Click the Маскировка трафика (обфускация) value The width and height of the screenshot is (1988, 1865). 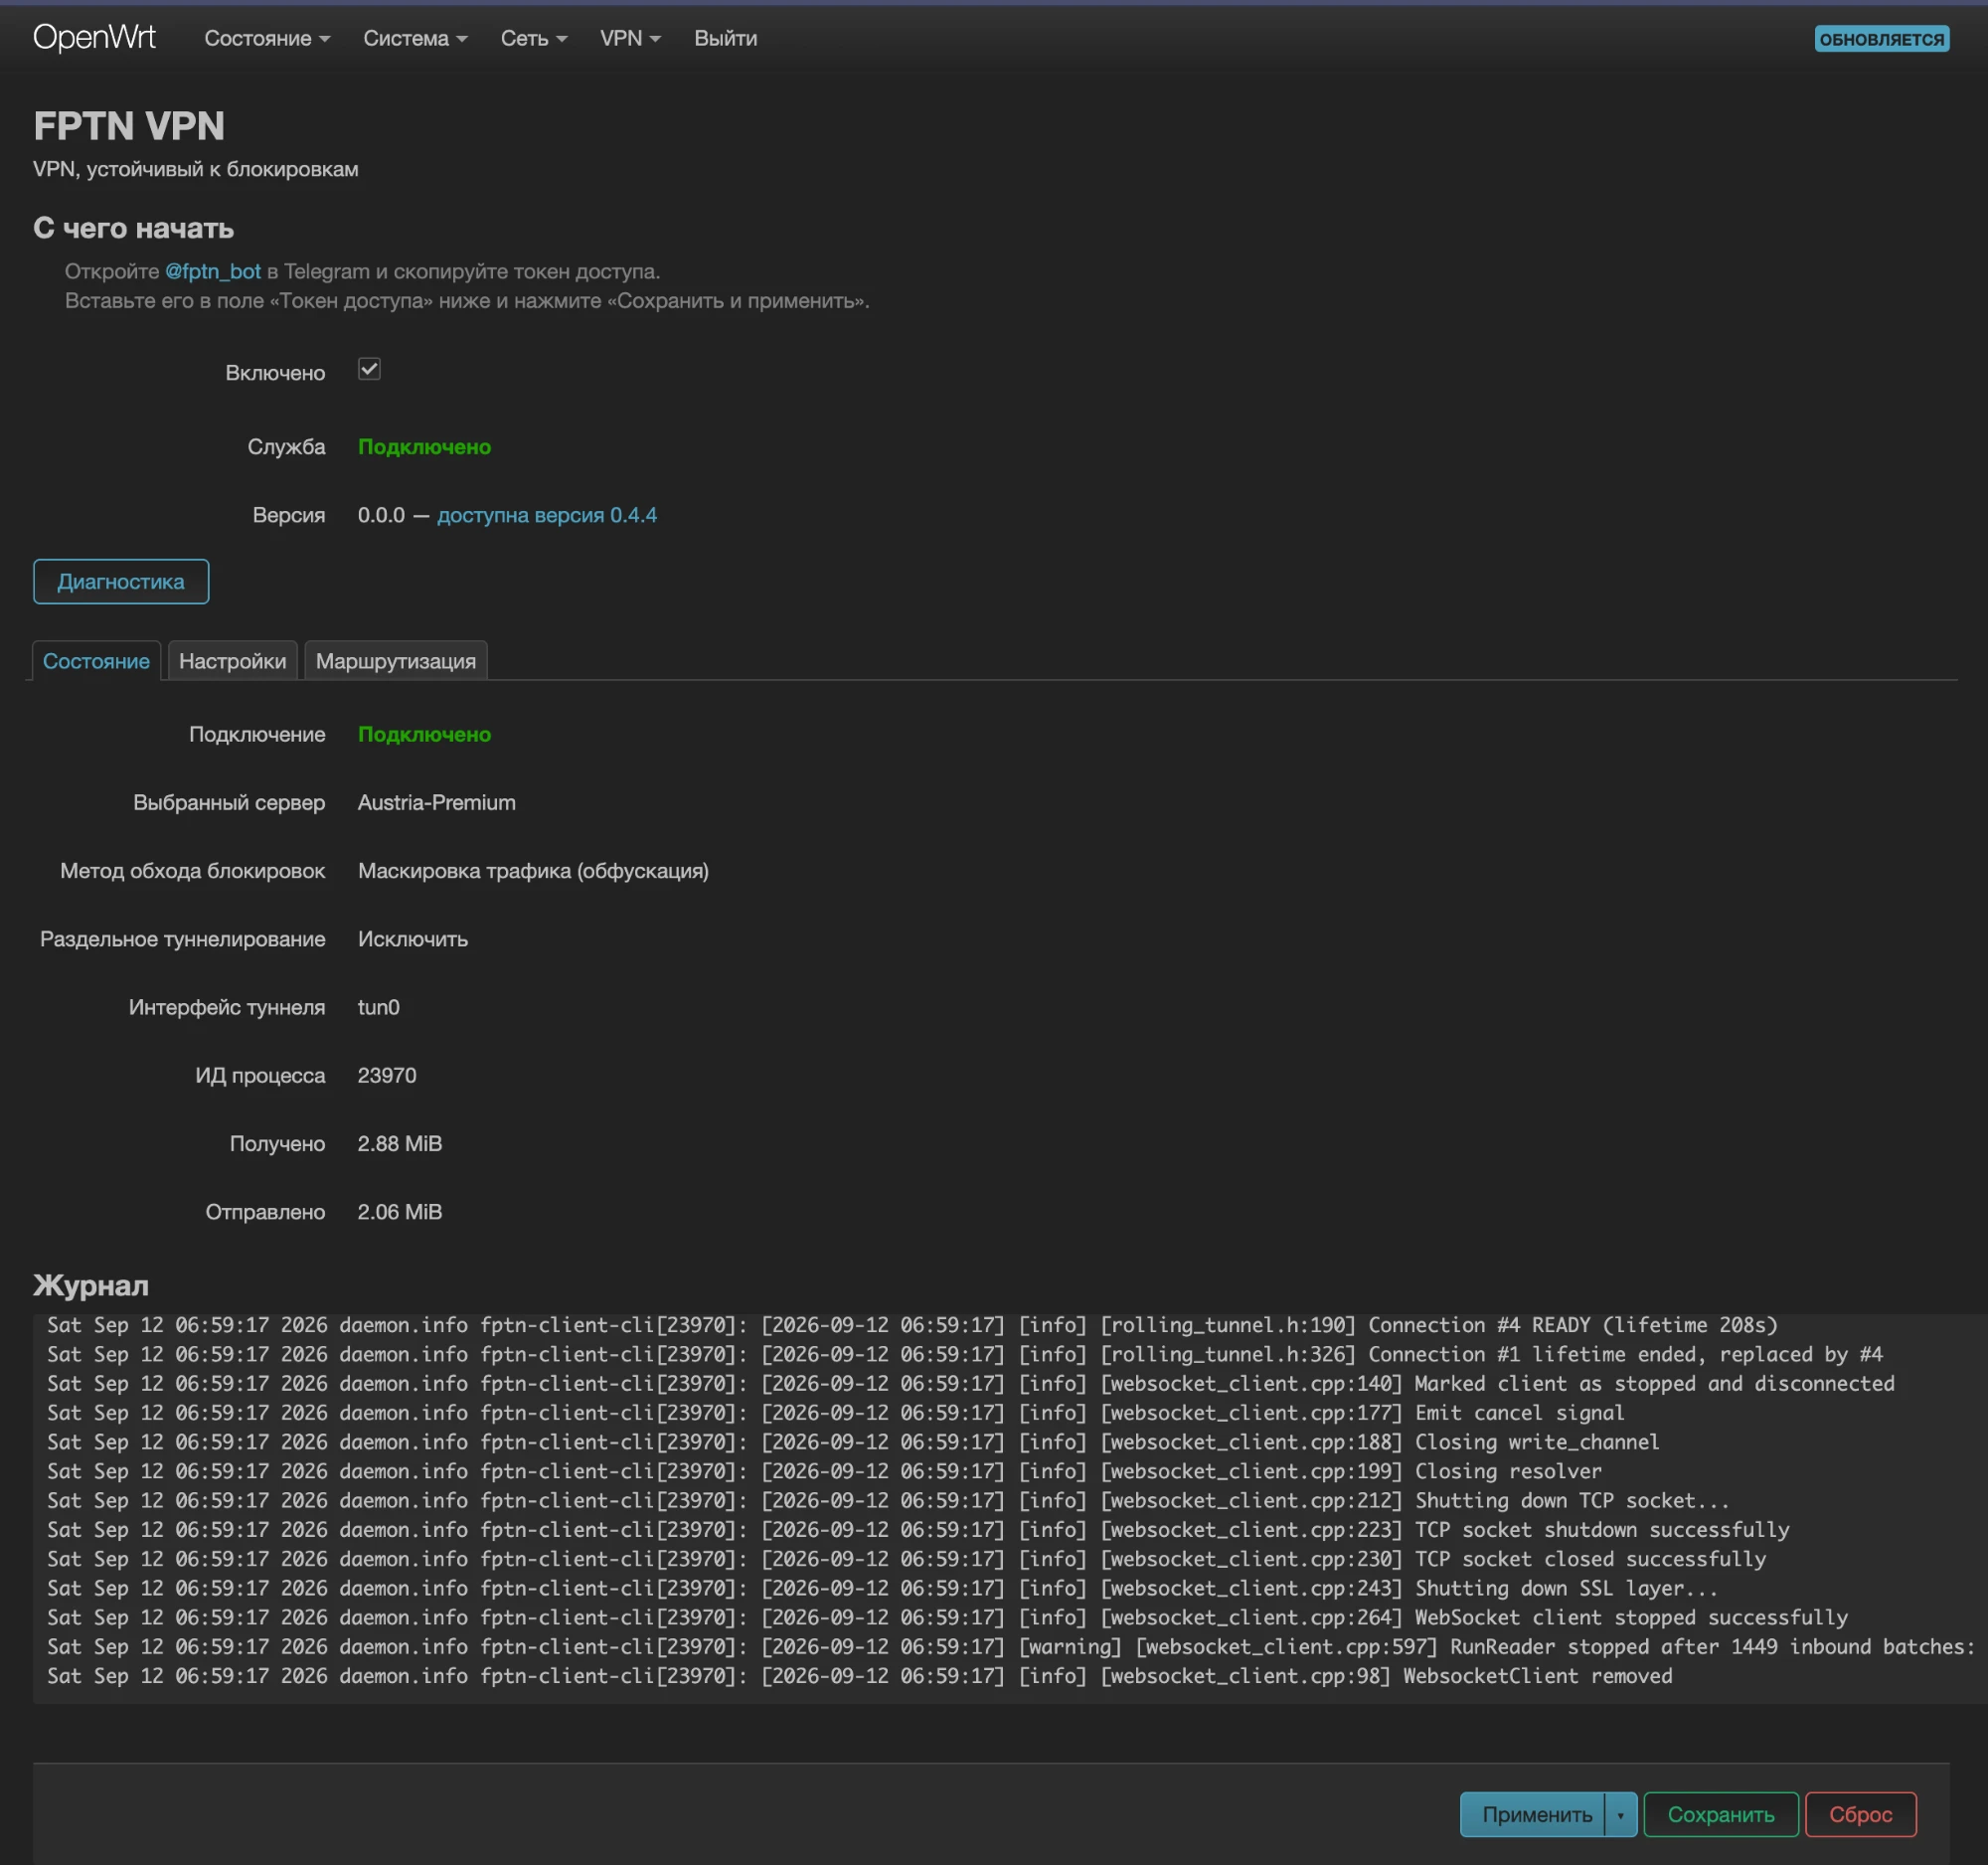tap(533, 870)
